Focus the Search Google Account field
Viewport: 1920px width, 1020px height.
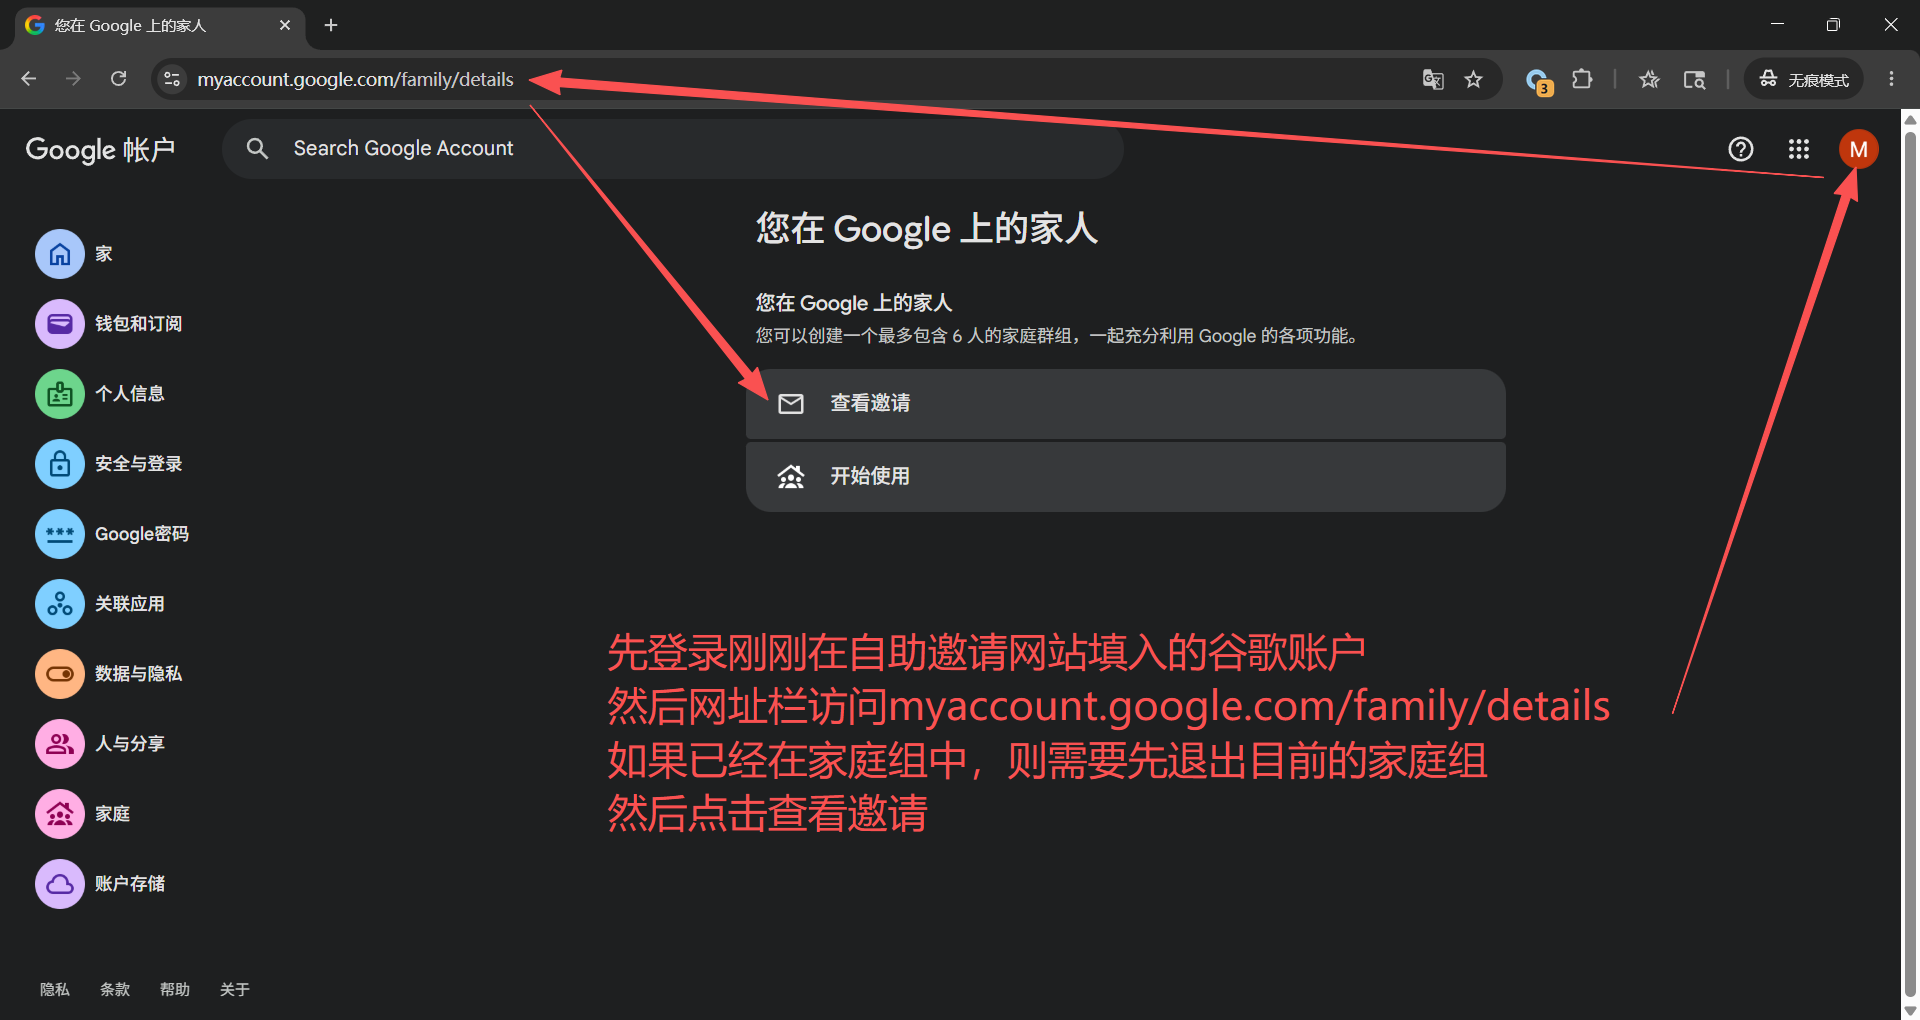coord(673,148)
